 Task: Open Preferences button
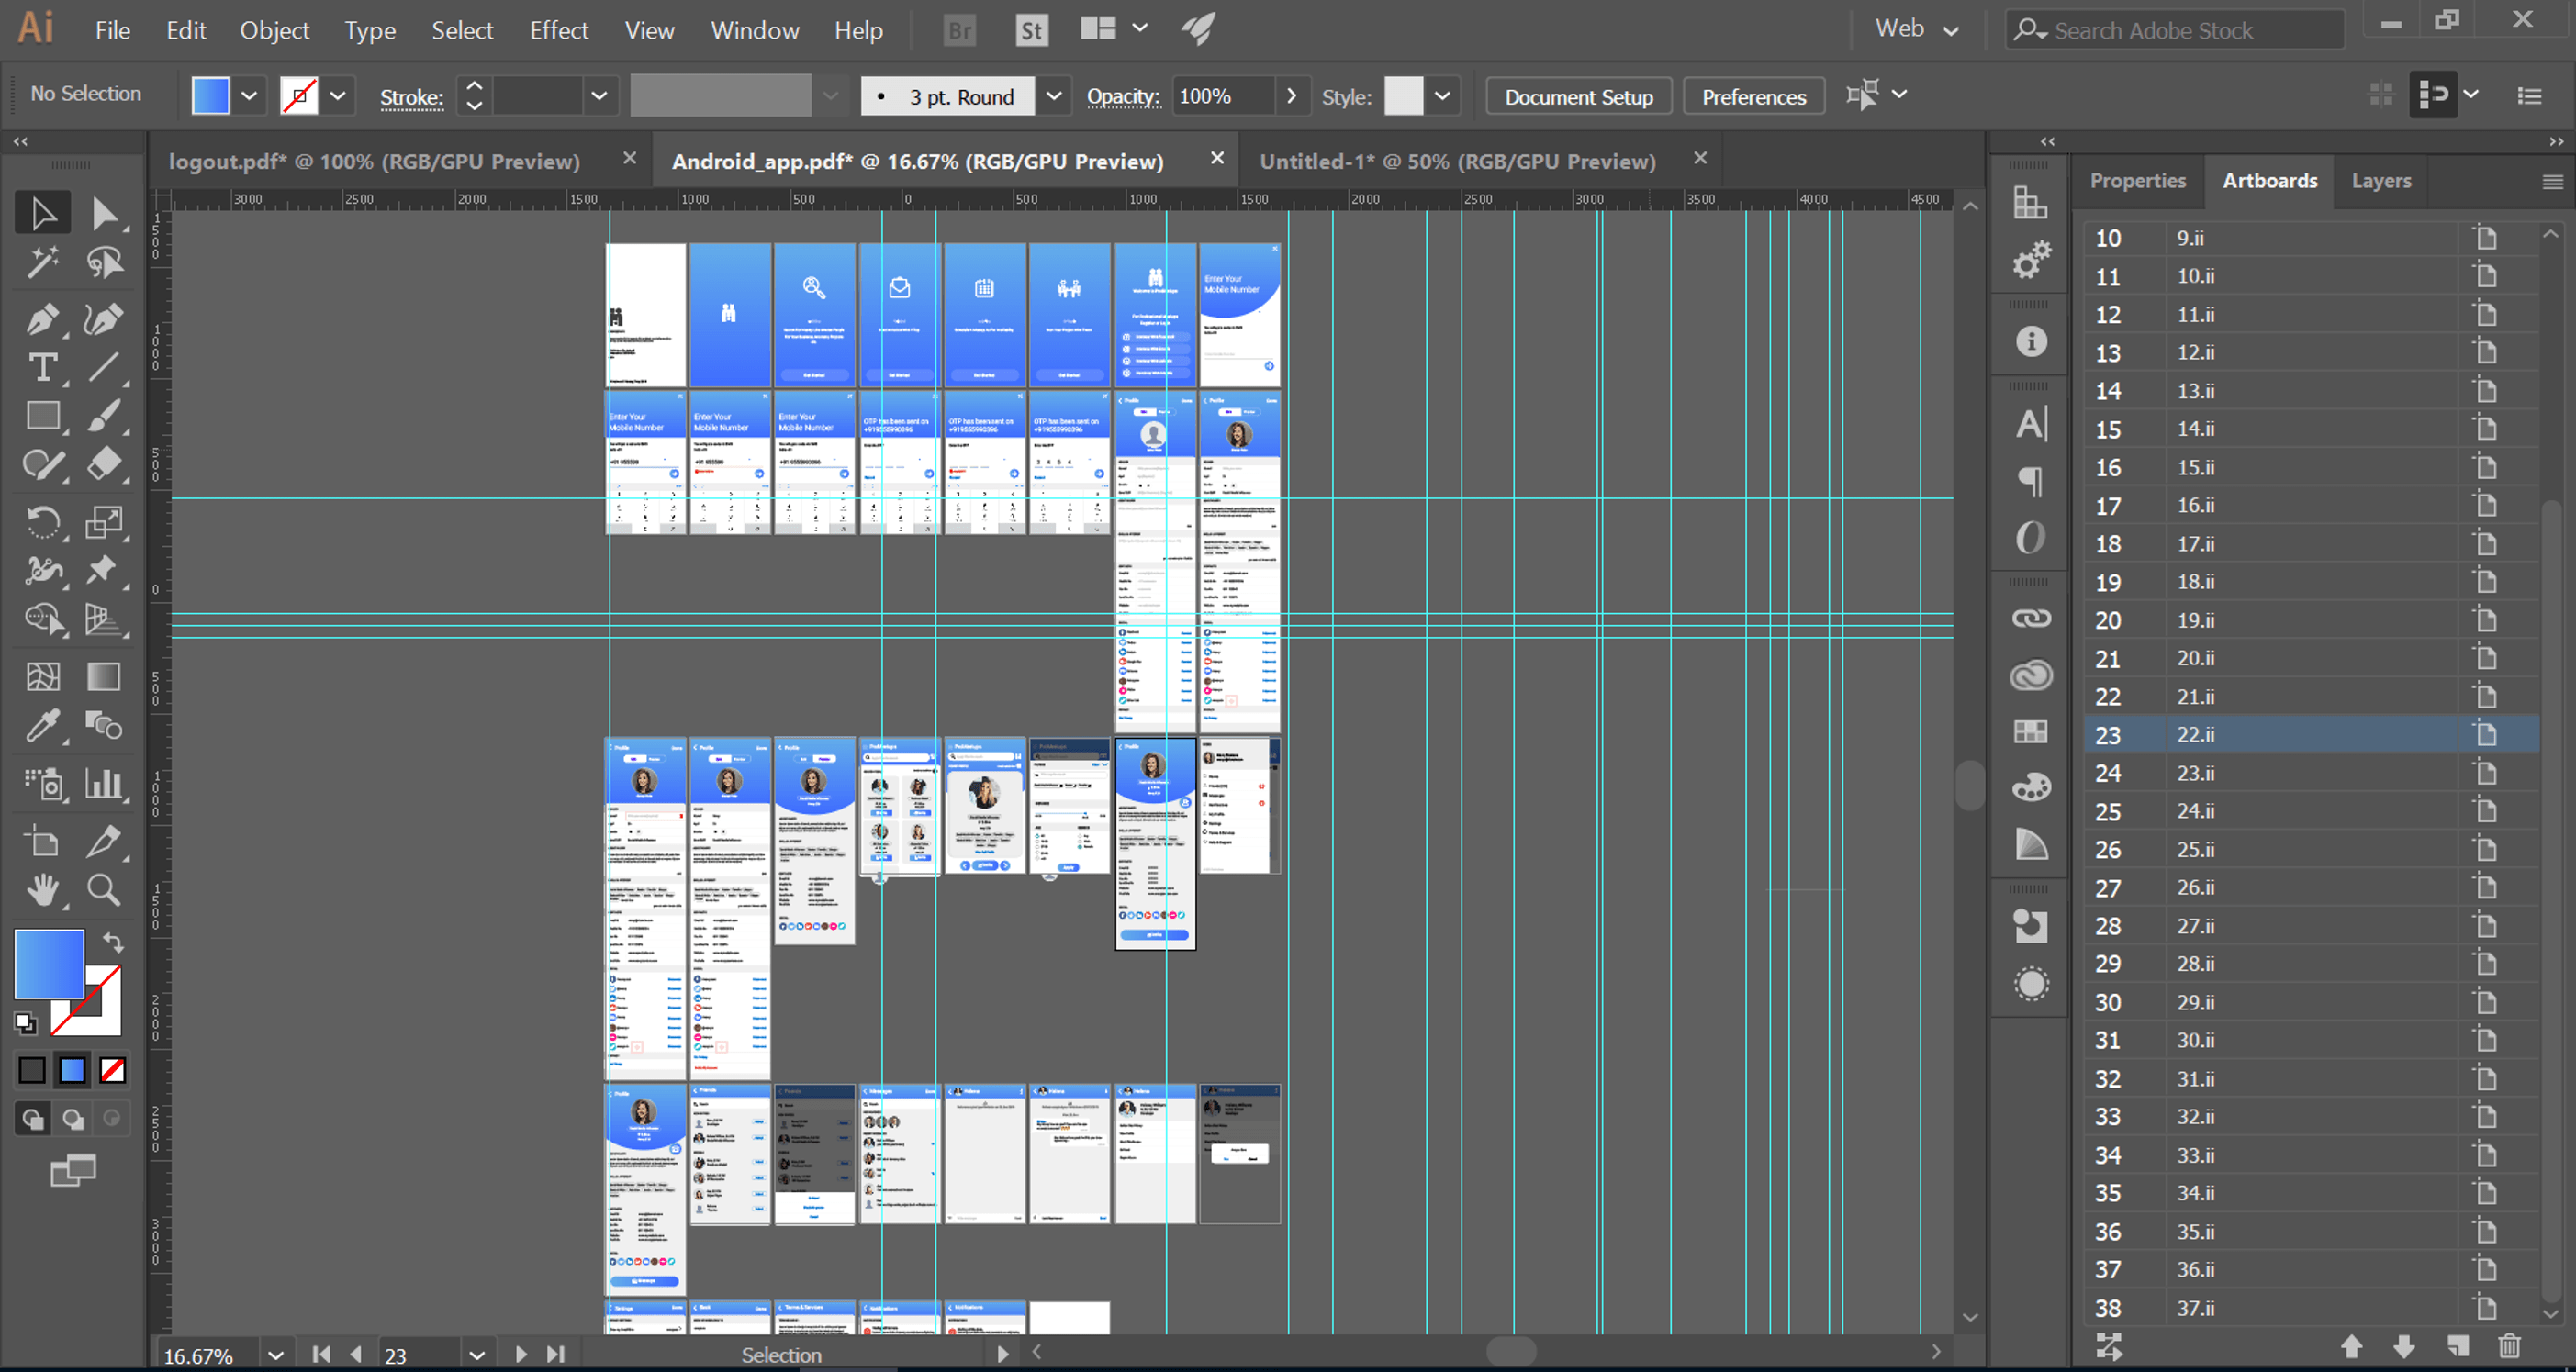[1753, 96]
